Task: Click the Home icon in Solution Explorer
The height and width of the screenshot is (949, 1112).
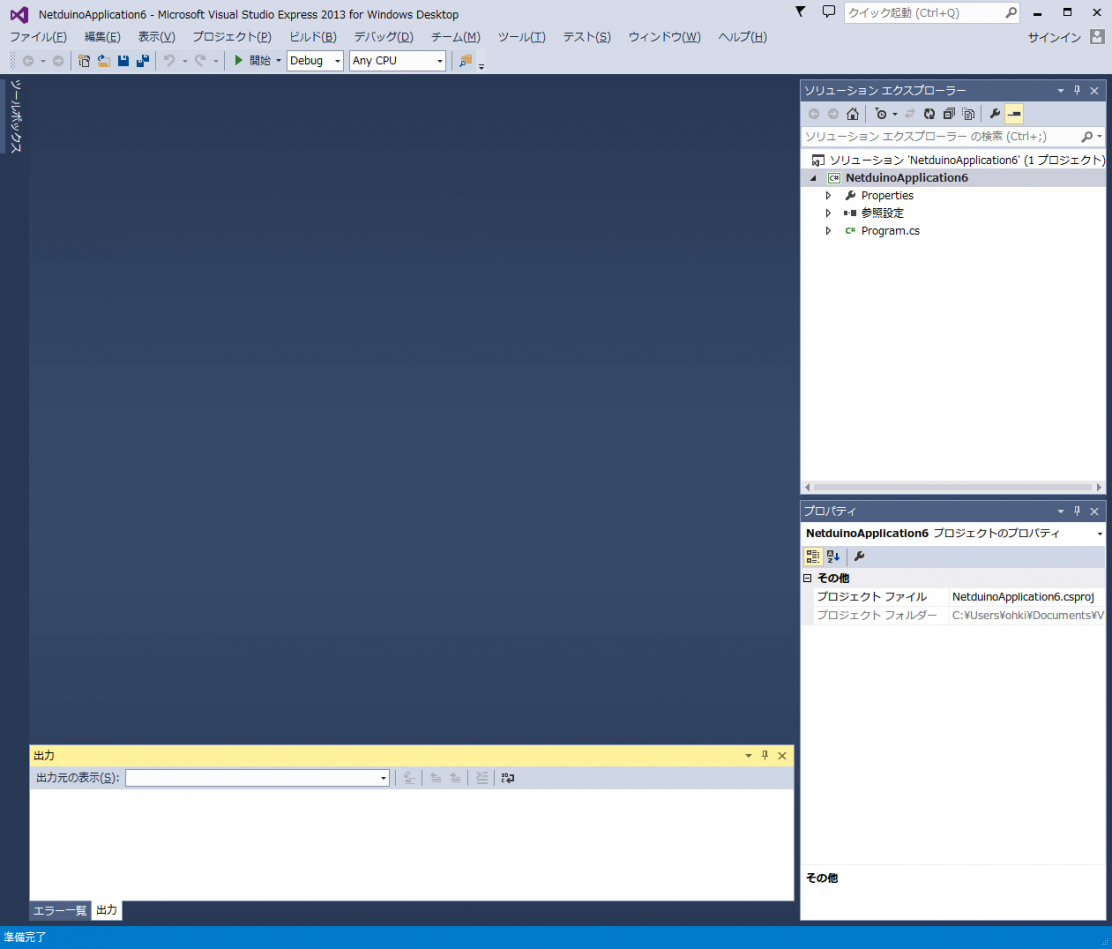Action: (852, 114)
